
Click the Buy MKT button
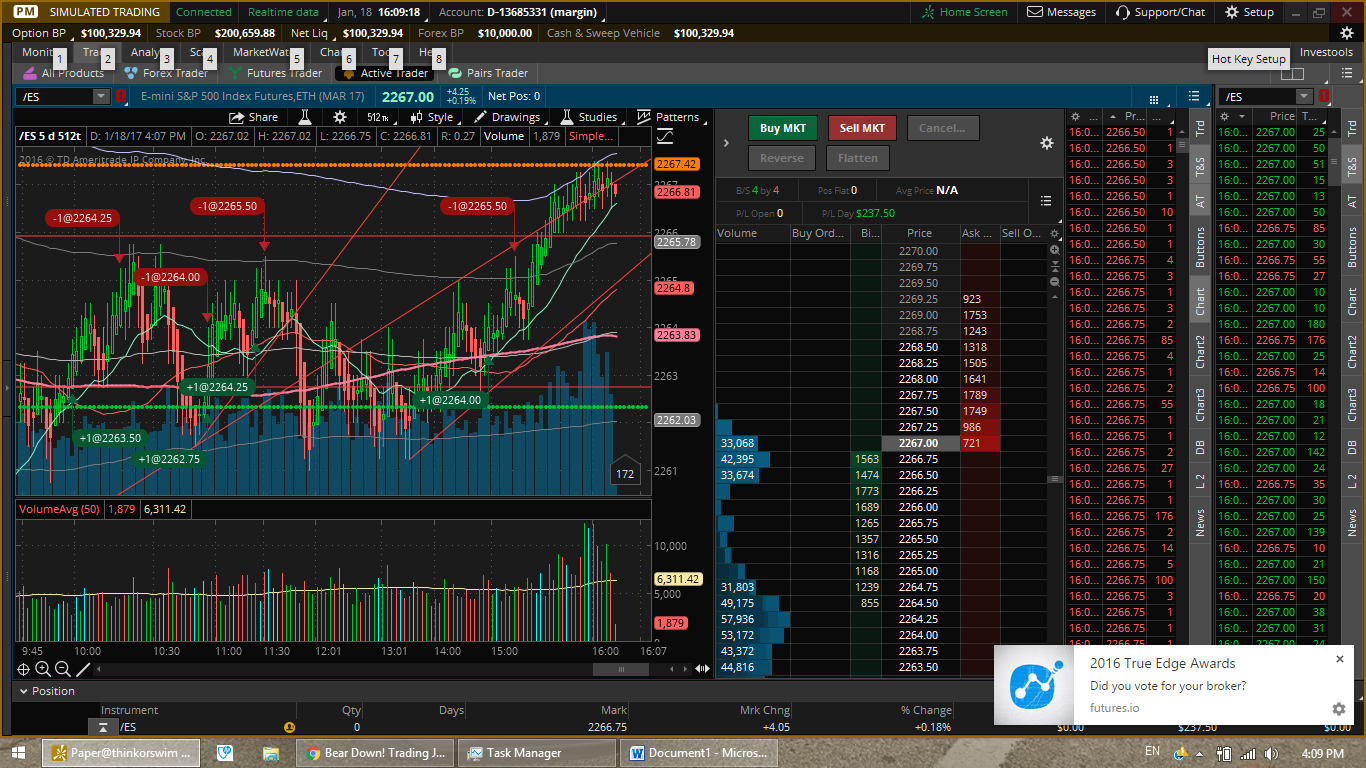coord(783,128)
